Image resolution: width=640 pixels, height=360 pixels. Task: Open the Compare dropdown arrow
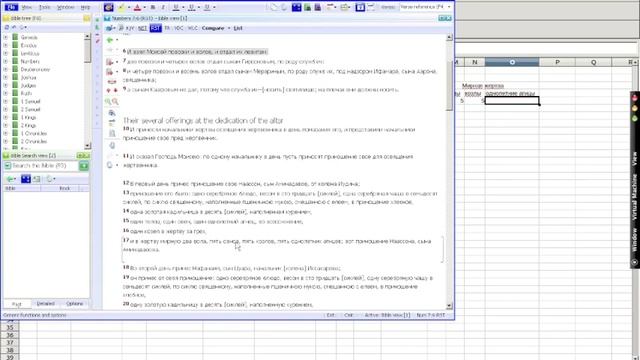[229, 28]
